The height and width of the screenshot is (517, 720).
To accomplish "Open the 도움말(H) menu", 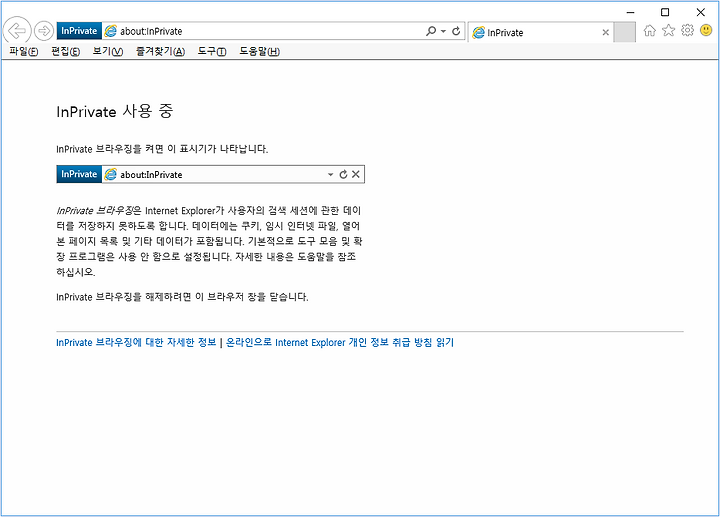I will [259, 51].
